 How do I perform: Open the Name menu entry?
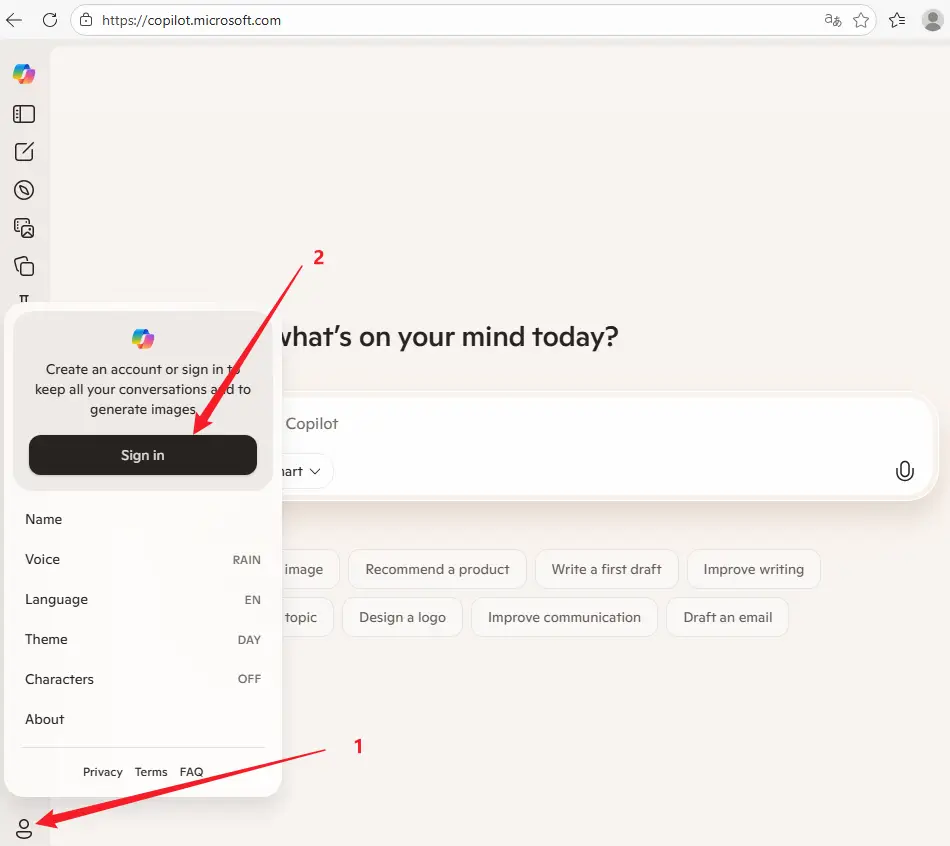[x=44, y=519]
